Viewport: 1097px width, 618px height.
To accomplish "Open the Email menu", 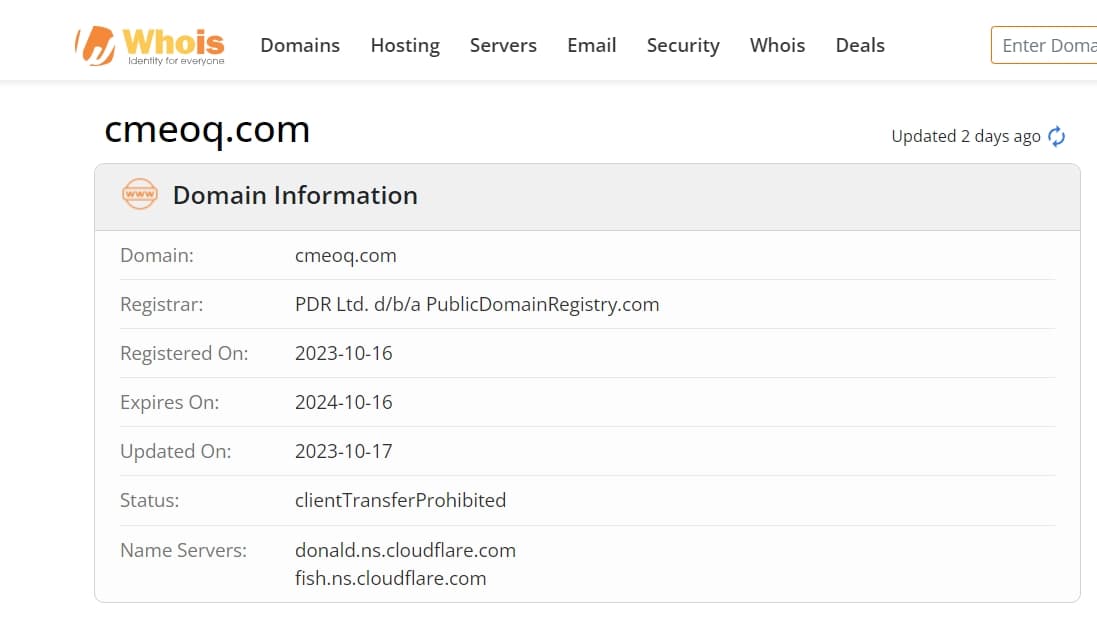I will [x=592, y=45].
